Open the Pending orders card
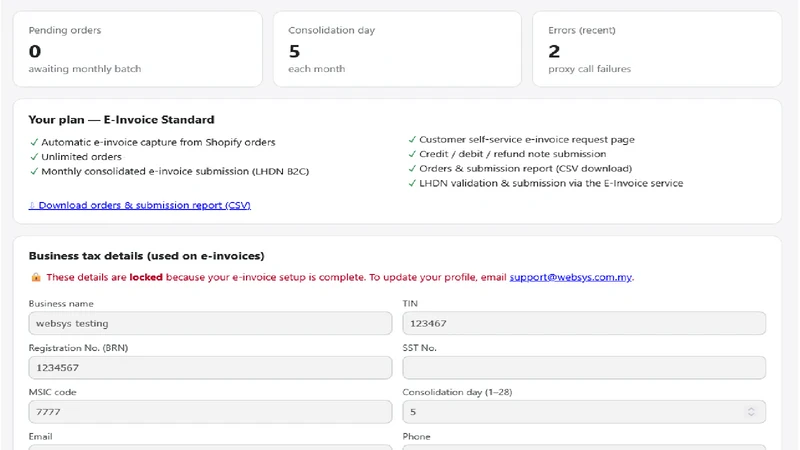The image size is (800, 450). (x=138, y=49)
